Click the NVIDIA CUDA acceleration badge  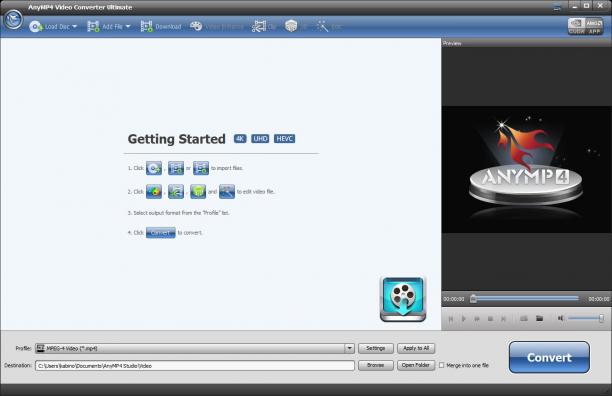576,26
